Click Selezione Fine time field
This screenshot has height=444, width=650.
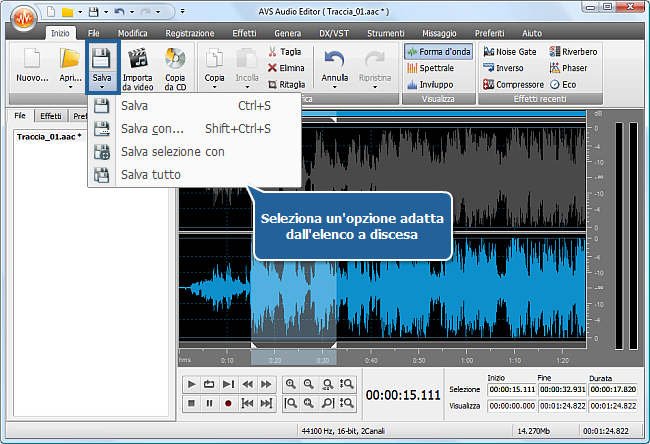[x=563, y=389]
